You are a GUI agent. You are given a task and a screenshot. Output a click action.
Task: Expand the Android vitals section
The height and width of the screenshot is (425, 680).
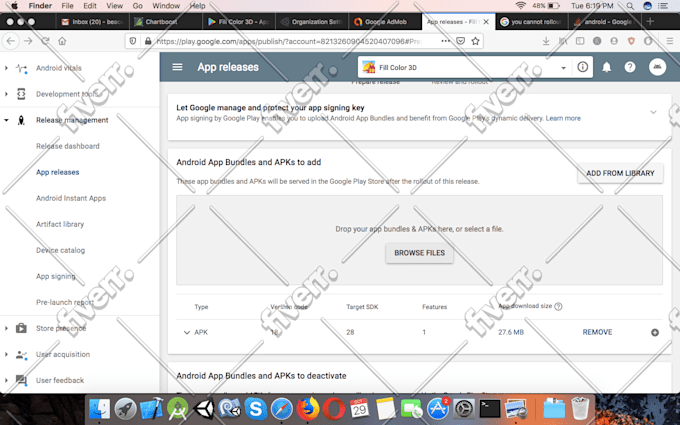[x=6, y=68]
